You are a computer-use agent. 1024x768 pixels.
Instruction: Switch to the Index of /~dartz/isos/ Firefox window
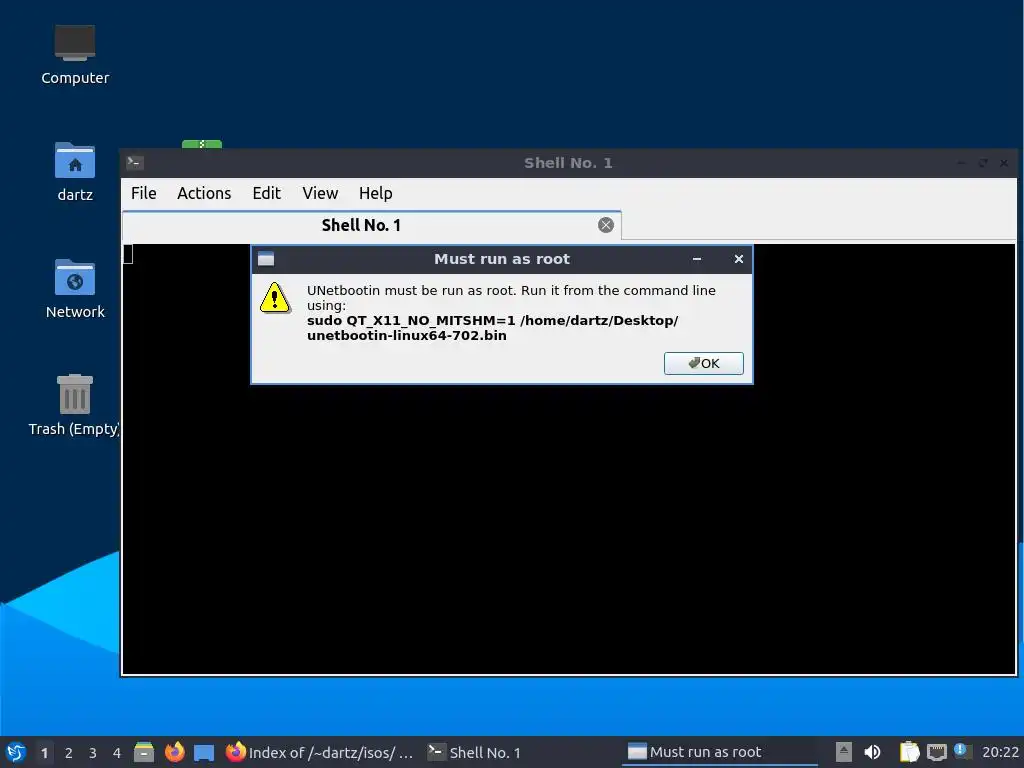pos(319,752)
